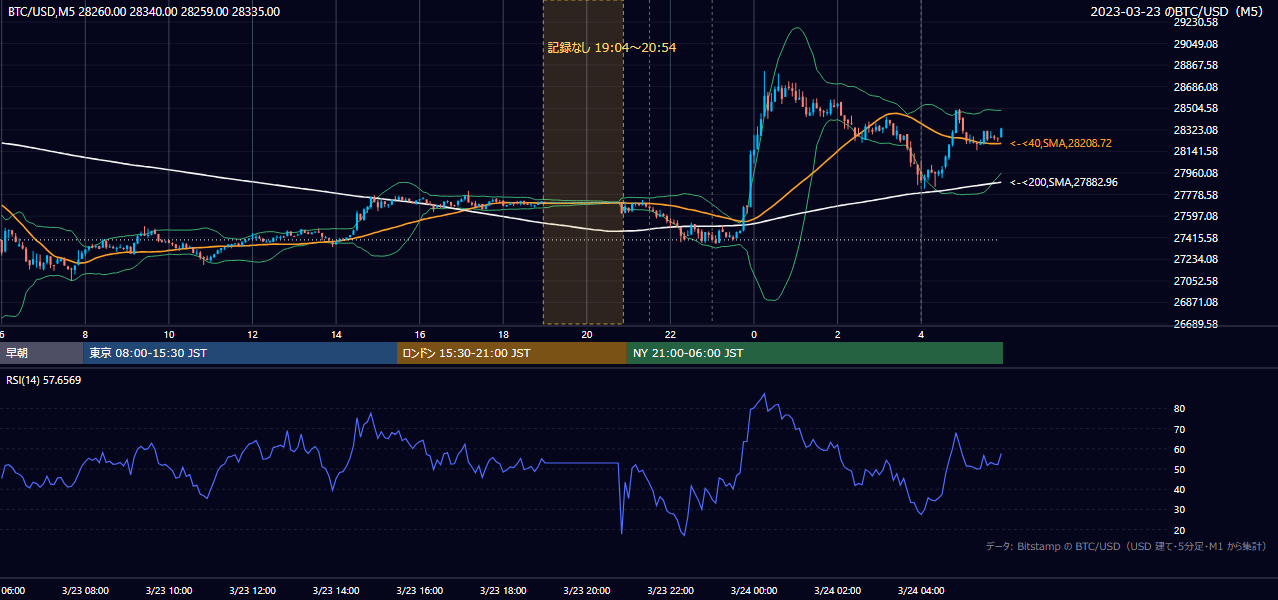Click the 3/23 10:00 date axis label
Screen dimensions: 1278x600
click(x=169, y=591)
